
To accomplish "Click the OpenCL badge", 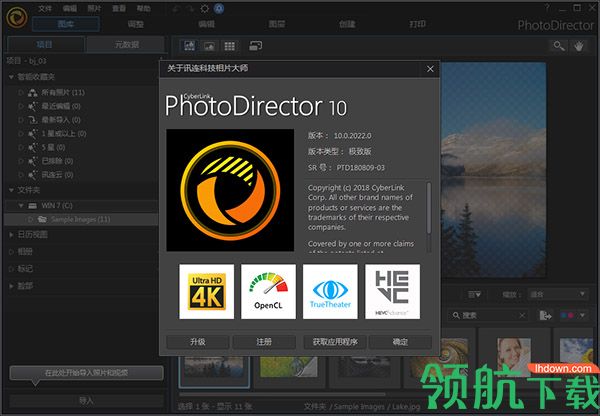I will pos(268,292).
